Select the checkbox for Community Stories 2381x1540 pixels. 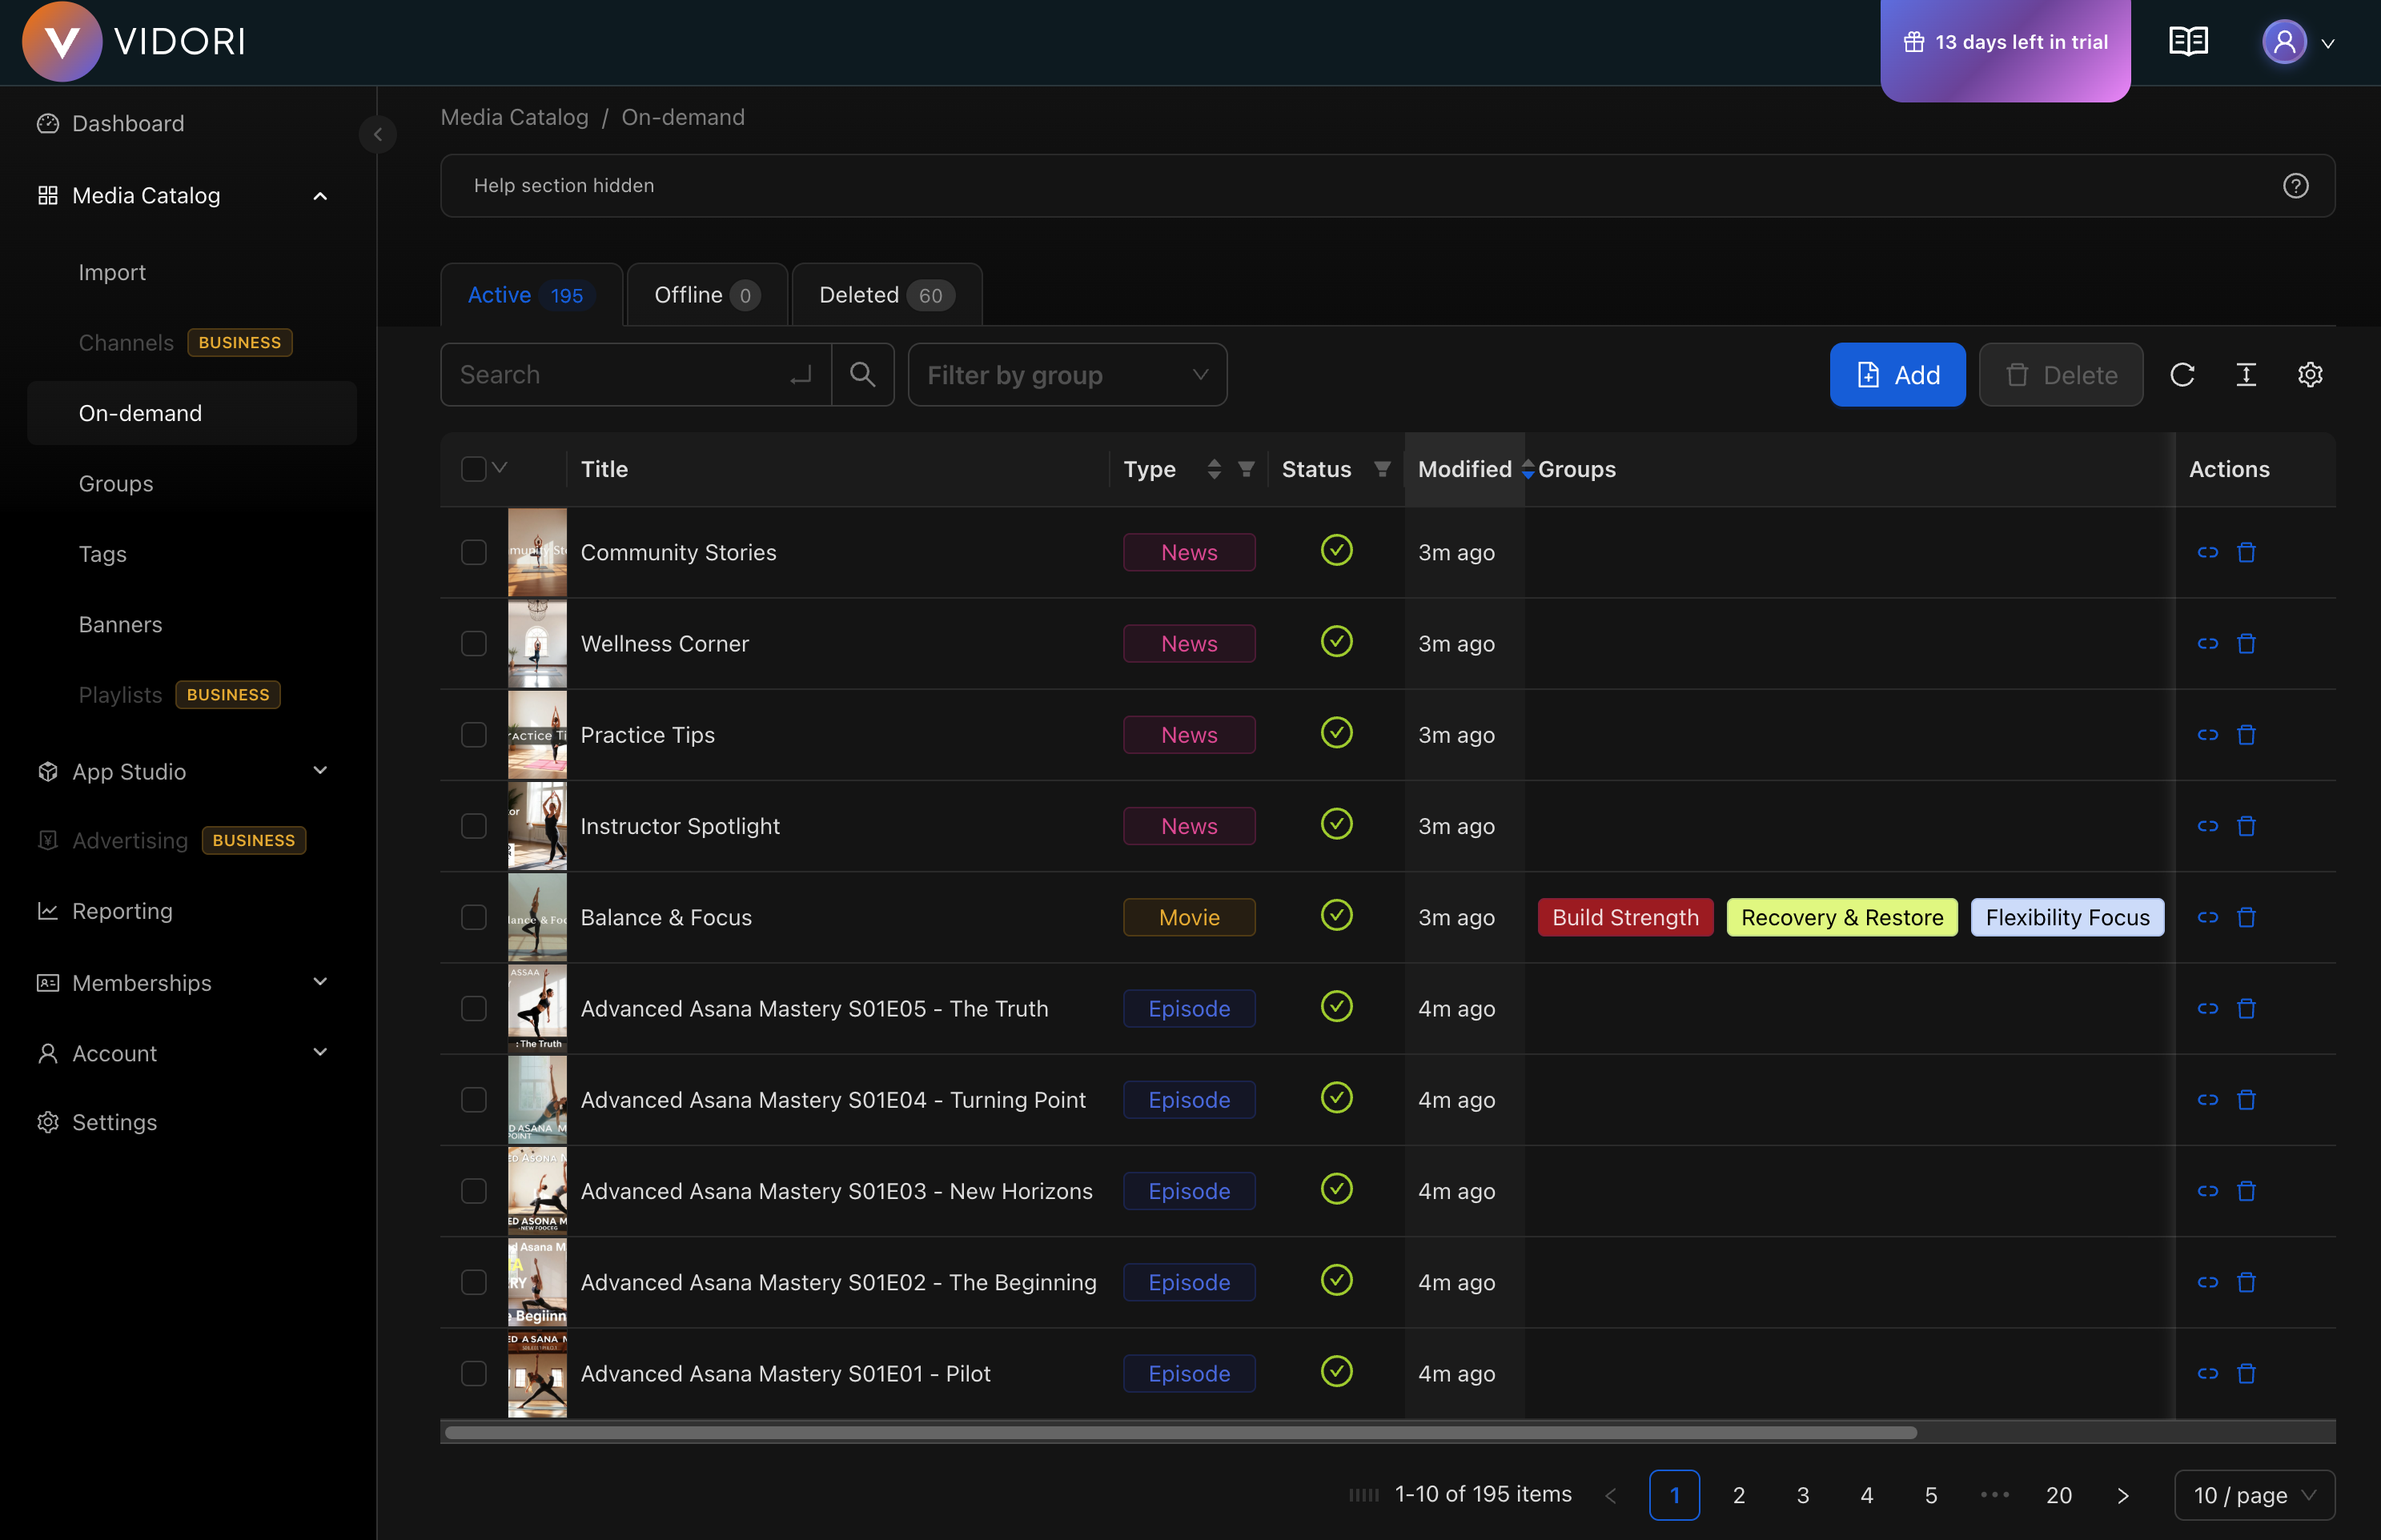click(473, 551)
